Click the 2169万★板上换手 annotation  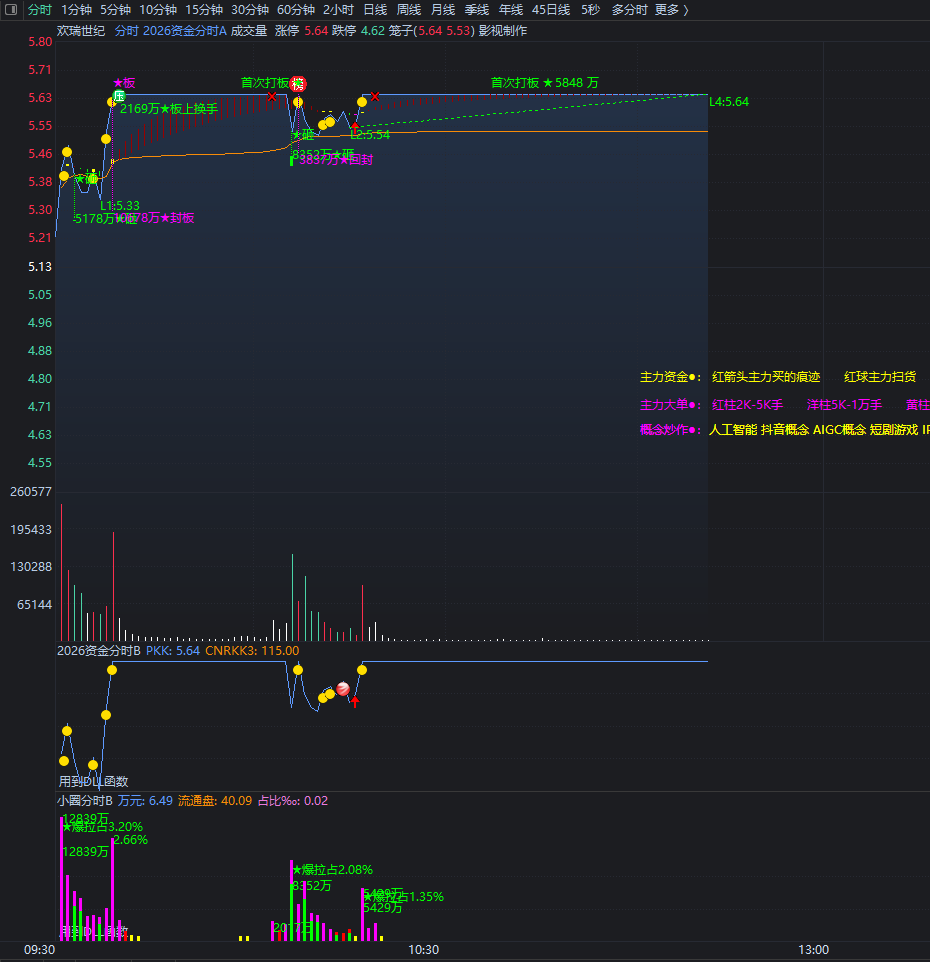(x=169, y=109)
